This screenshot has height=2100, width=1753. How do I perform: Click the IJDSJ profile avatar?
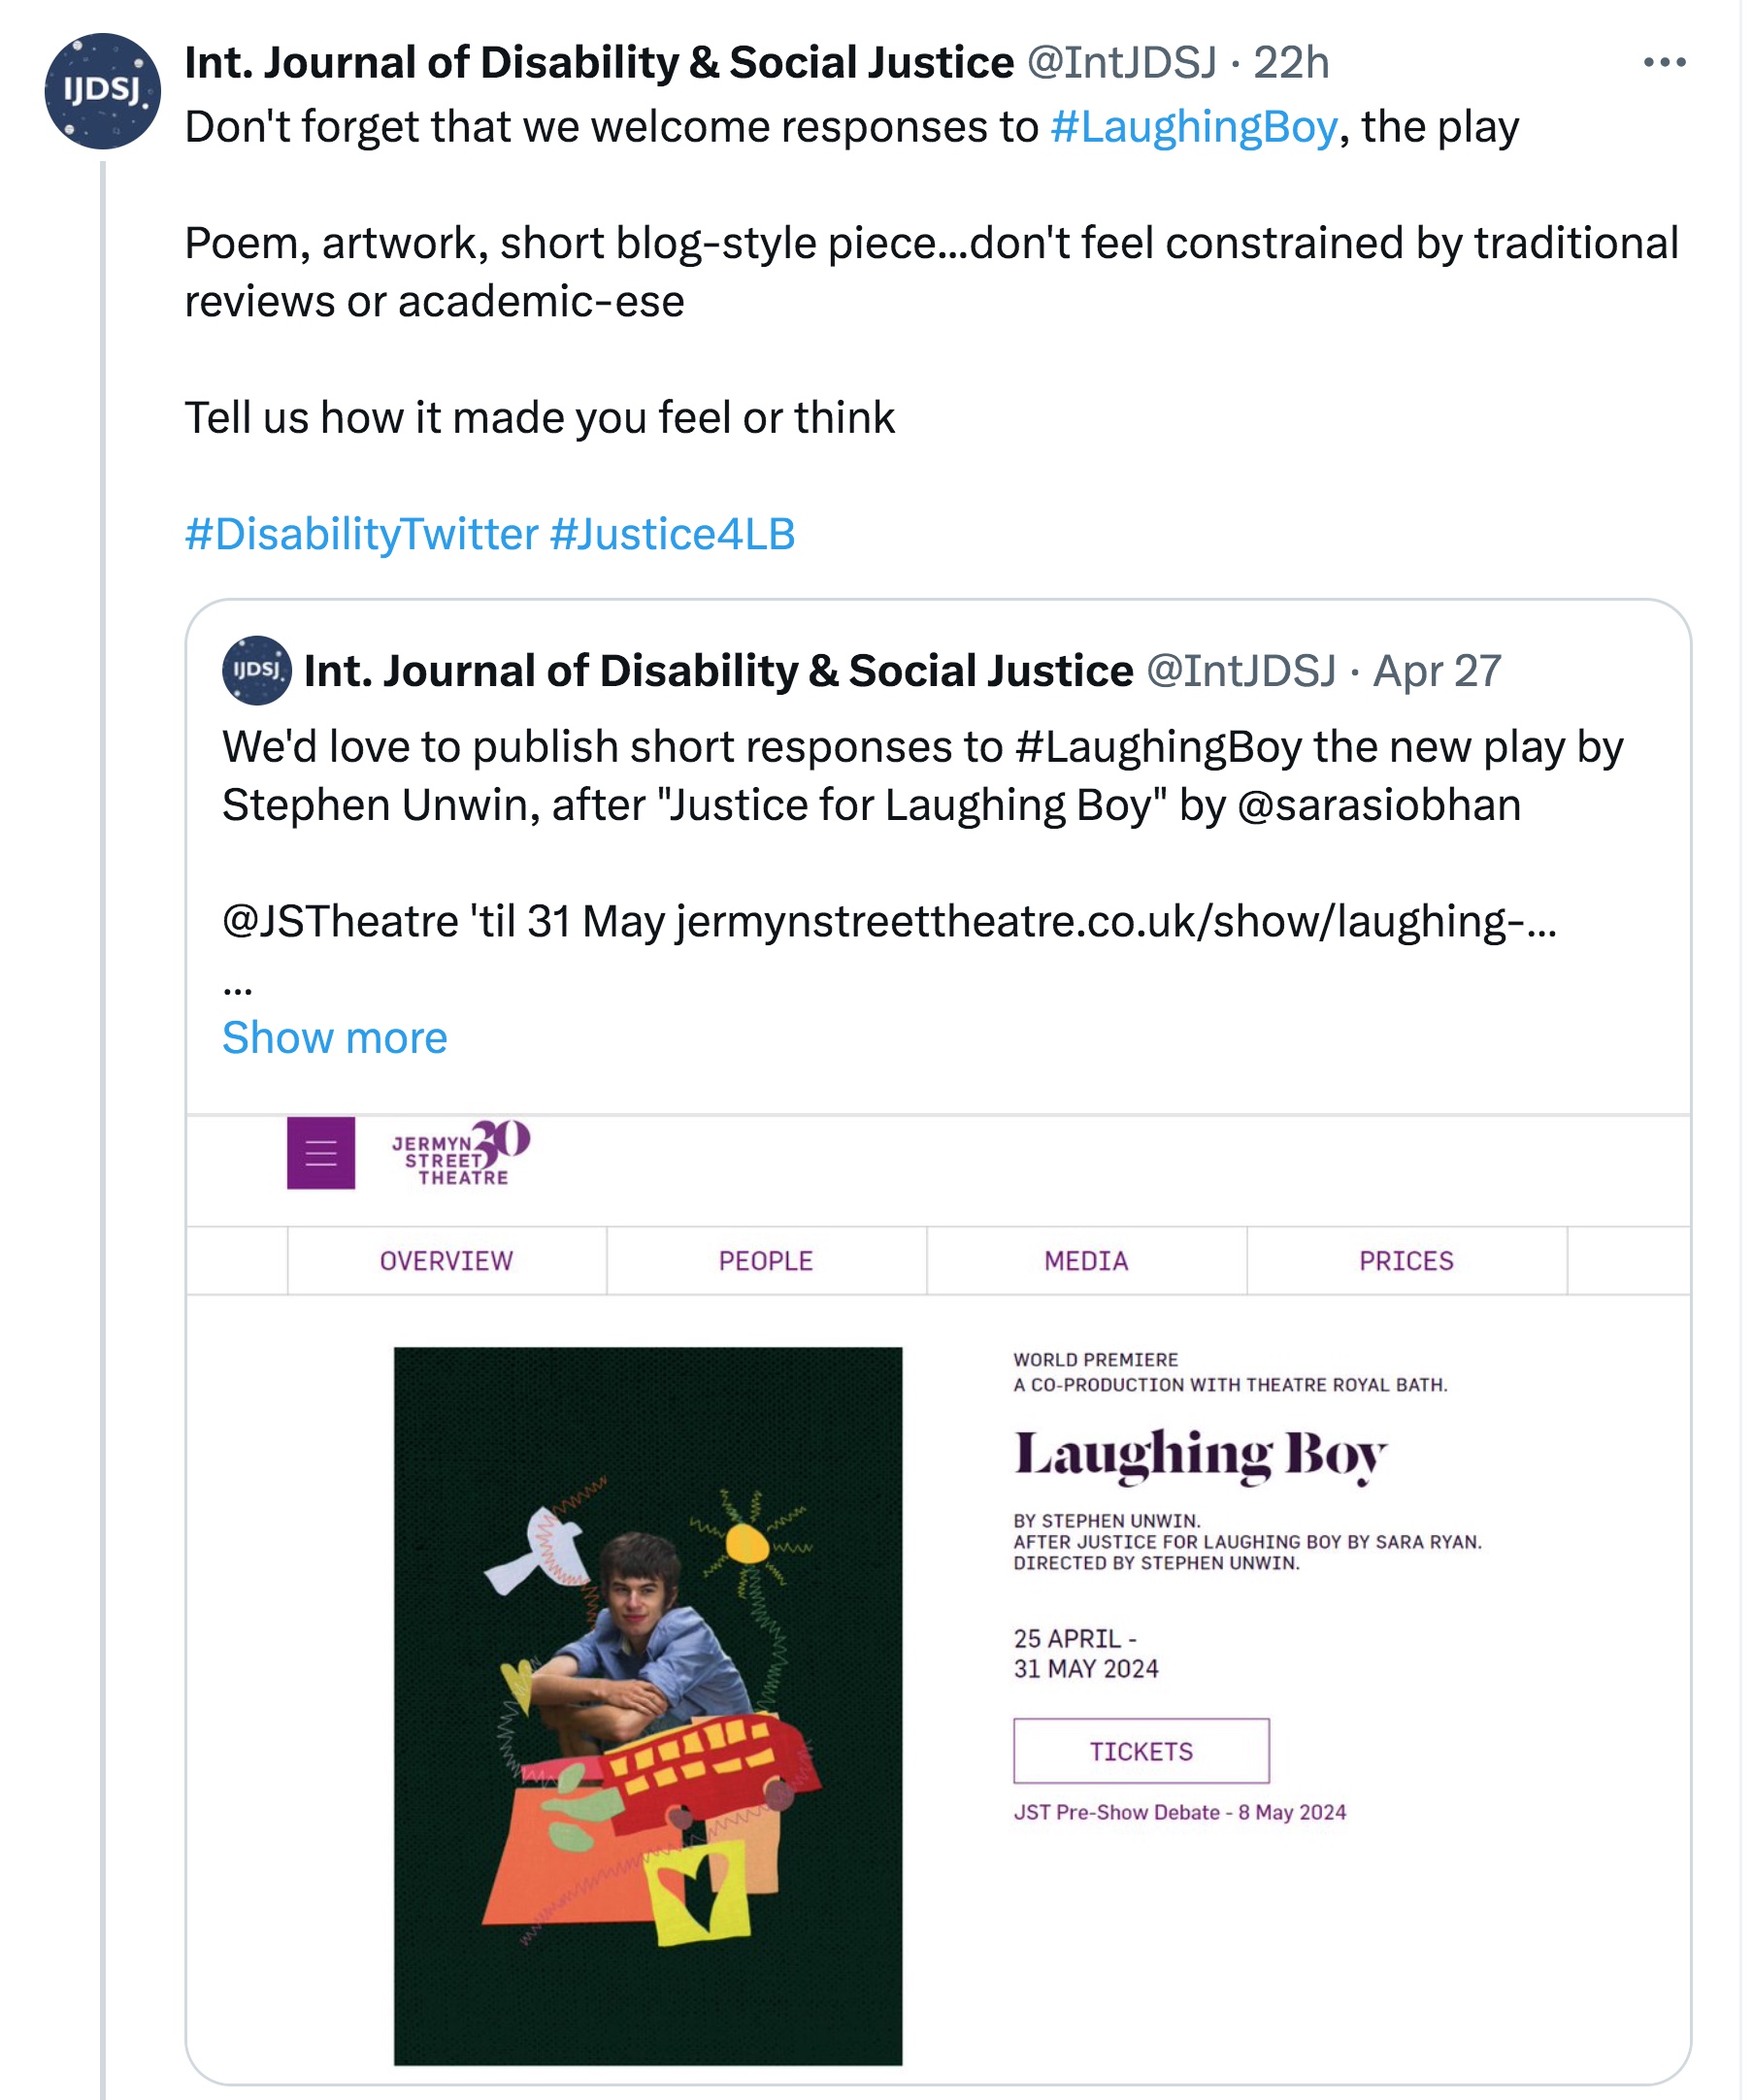click(x=102, y=91)
